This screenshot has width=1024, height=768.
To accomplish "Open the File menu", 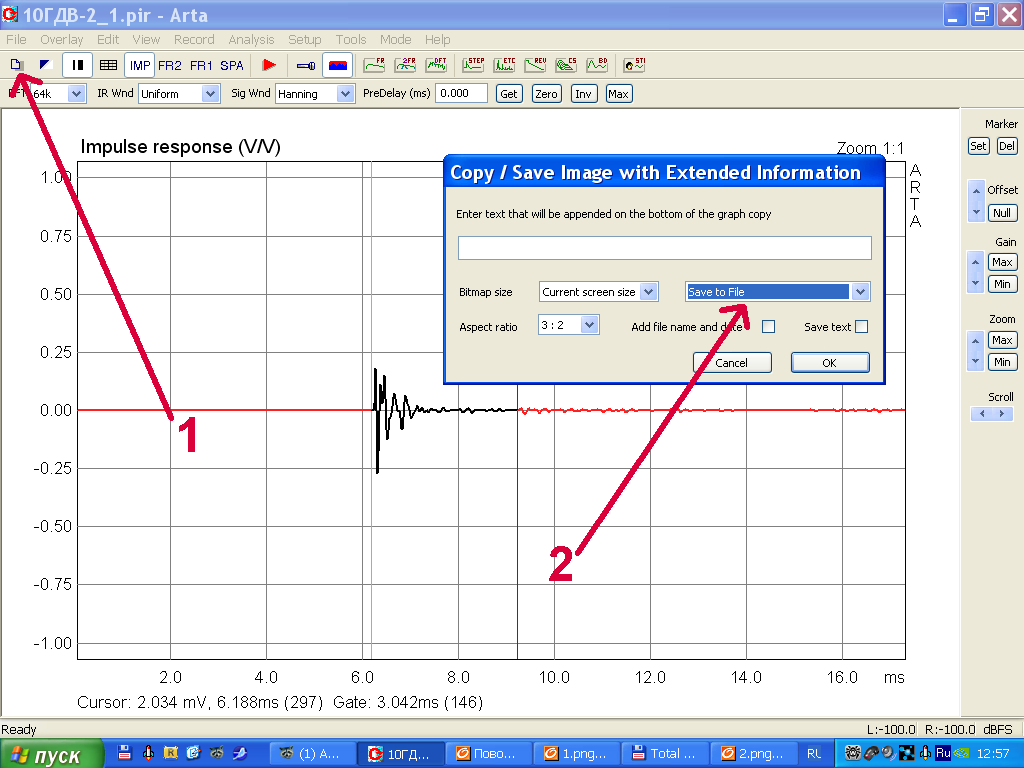I will pos(16,40).
